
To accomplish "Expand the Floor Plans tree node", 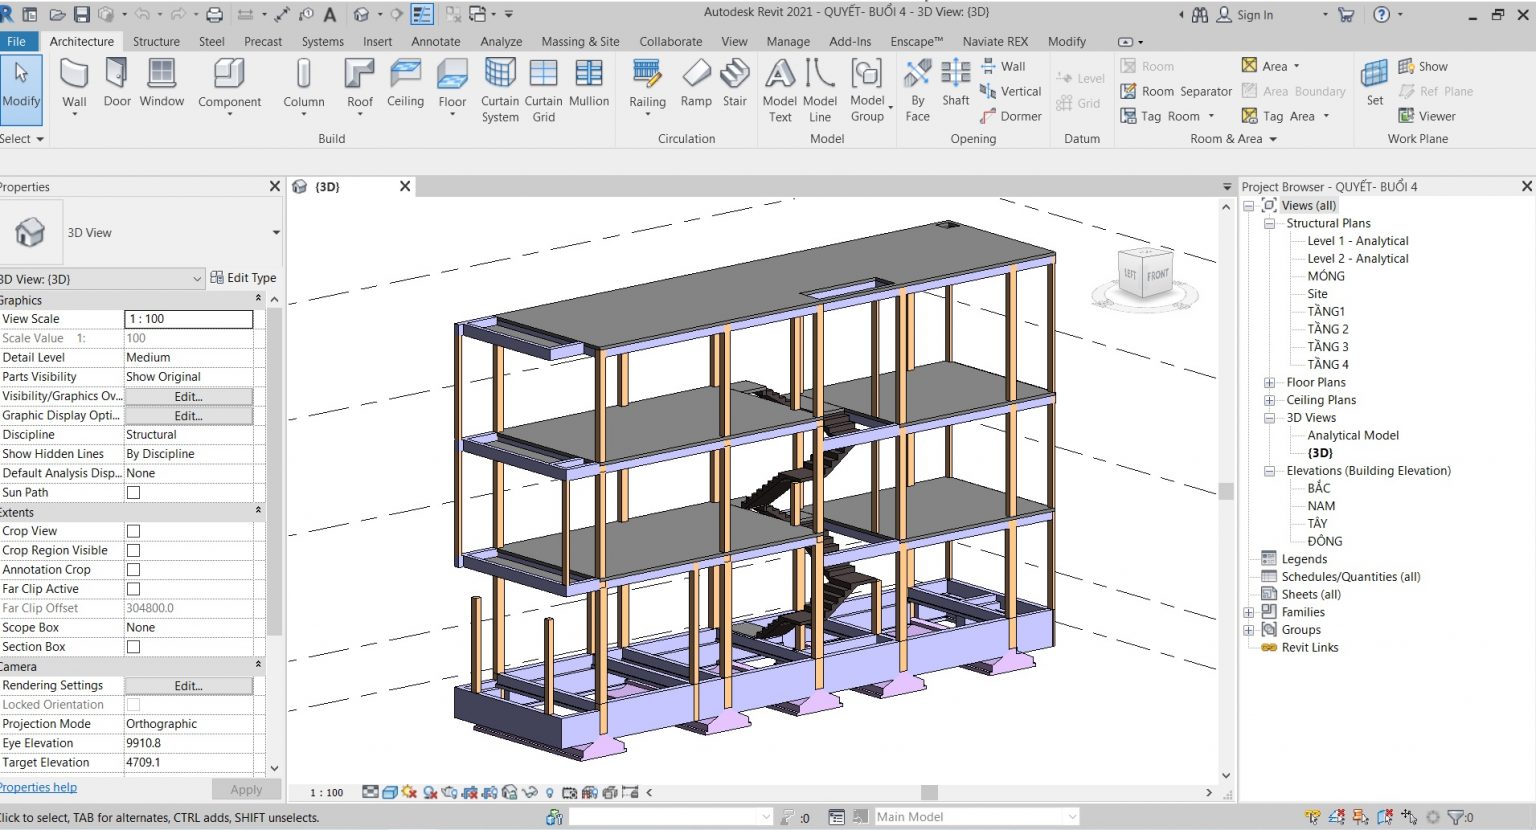I will 1268,382.
